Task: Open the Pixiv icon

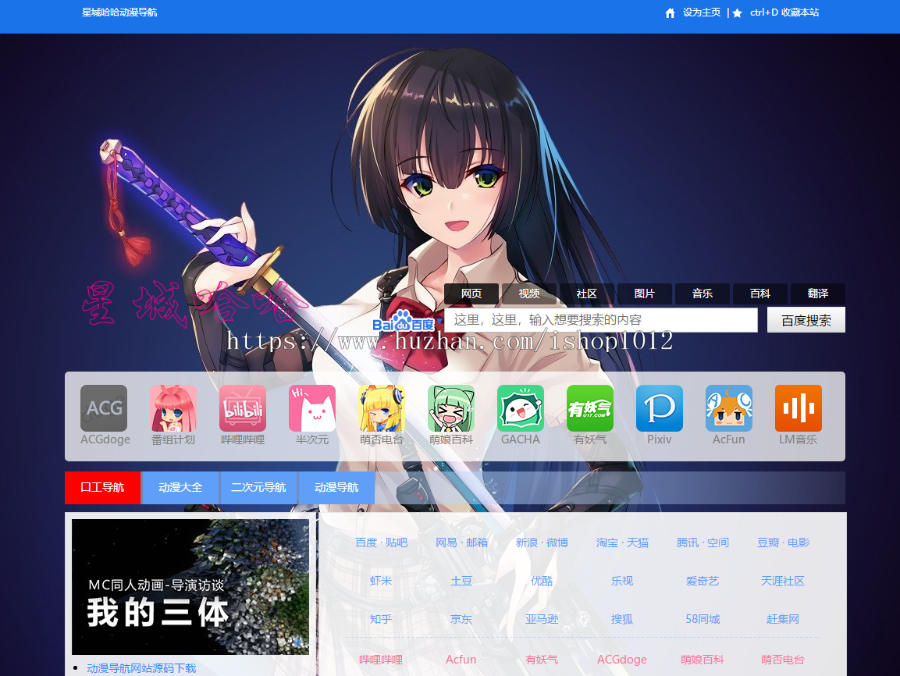Action: (x=660, y=408)
